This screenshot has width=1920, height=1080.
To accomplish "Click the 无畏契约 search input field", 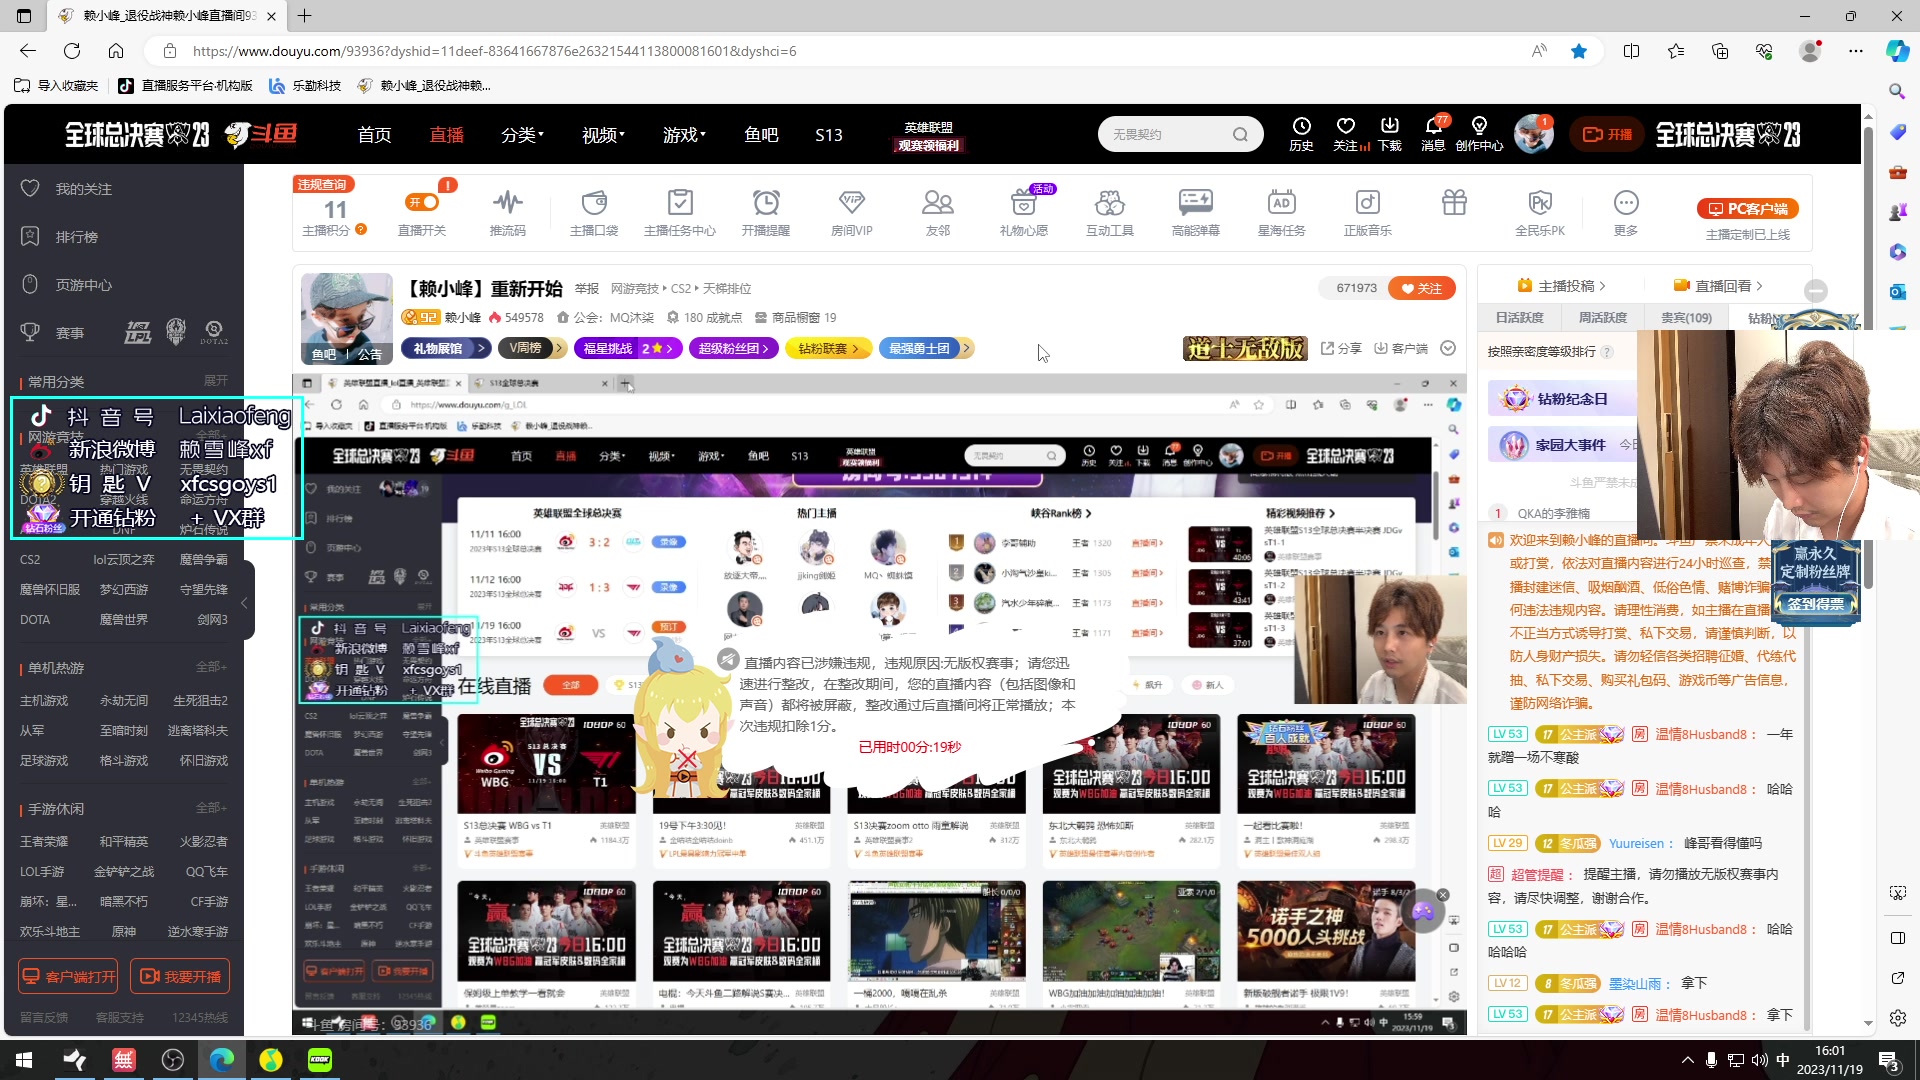I will click(x=1166, y=134).
